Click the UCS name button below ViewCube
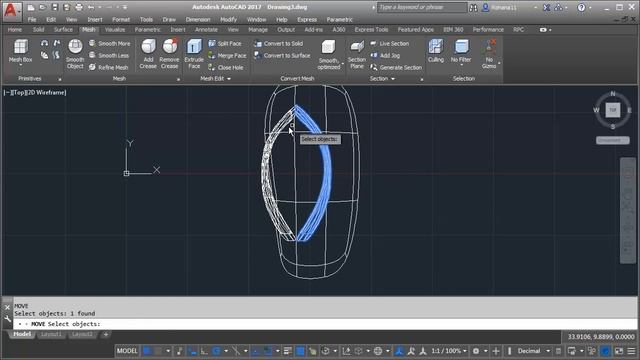 [x=612, y=140]
